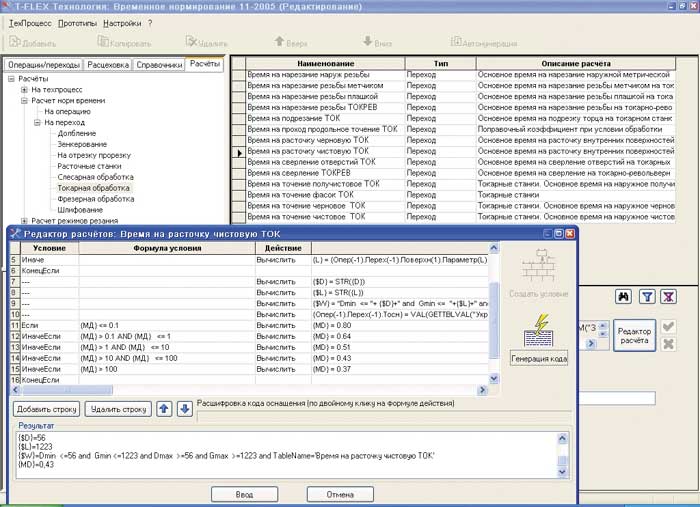Move row down with blue down arrow

pyautogui.click(x=184, y=408)
